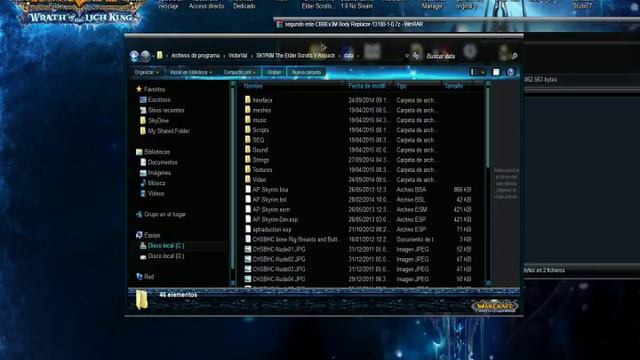The width and height of the screenshot is (640, 360).
Task: Sort by the Tamaño column header
Action: (458, 86)
